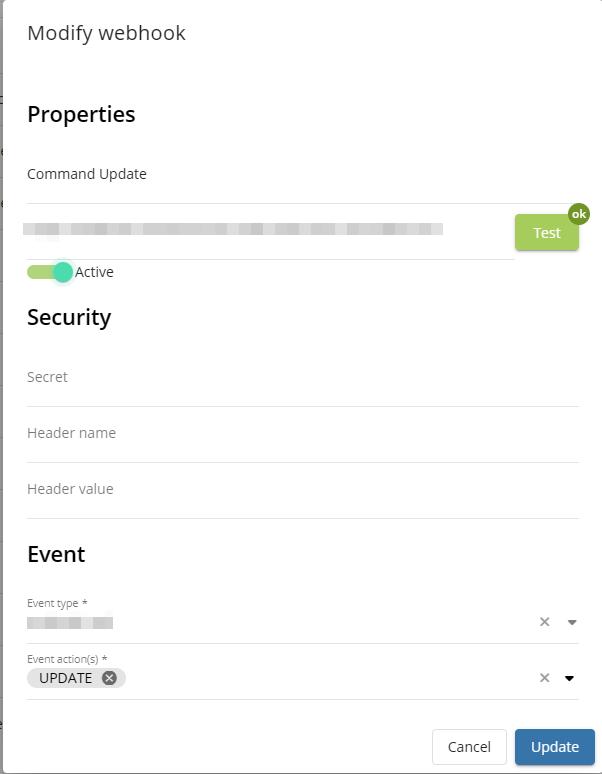Remove the UPDATE chip from event actions

[109, 678]
